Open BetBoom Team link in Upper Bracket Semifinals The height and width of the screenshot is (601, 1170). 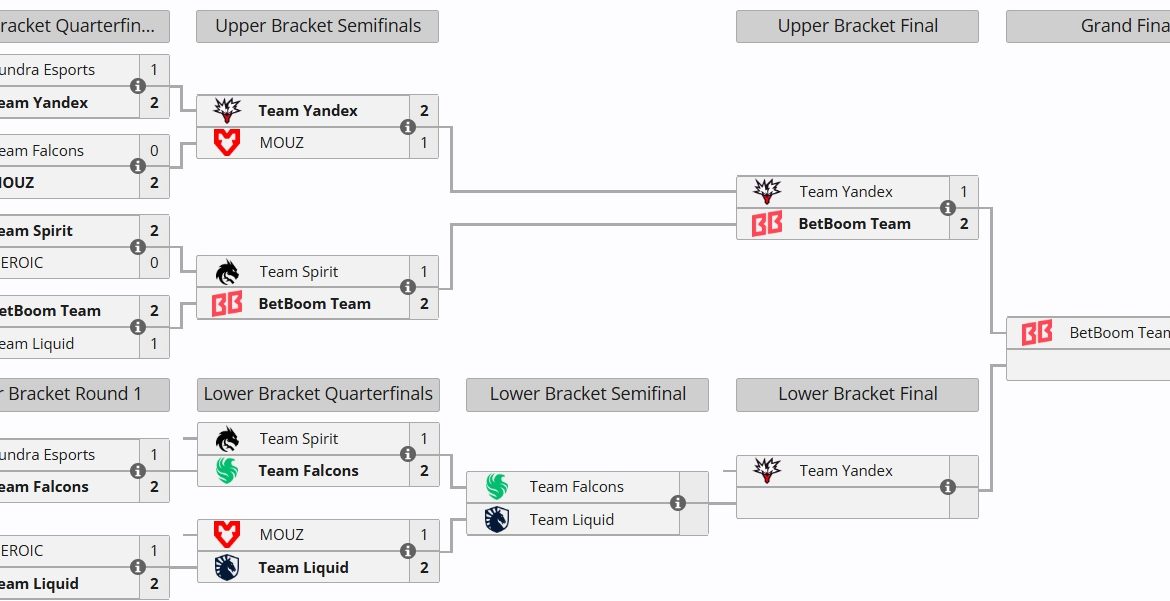pyautogui.click(x=314, y=304)
